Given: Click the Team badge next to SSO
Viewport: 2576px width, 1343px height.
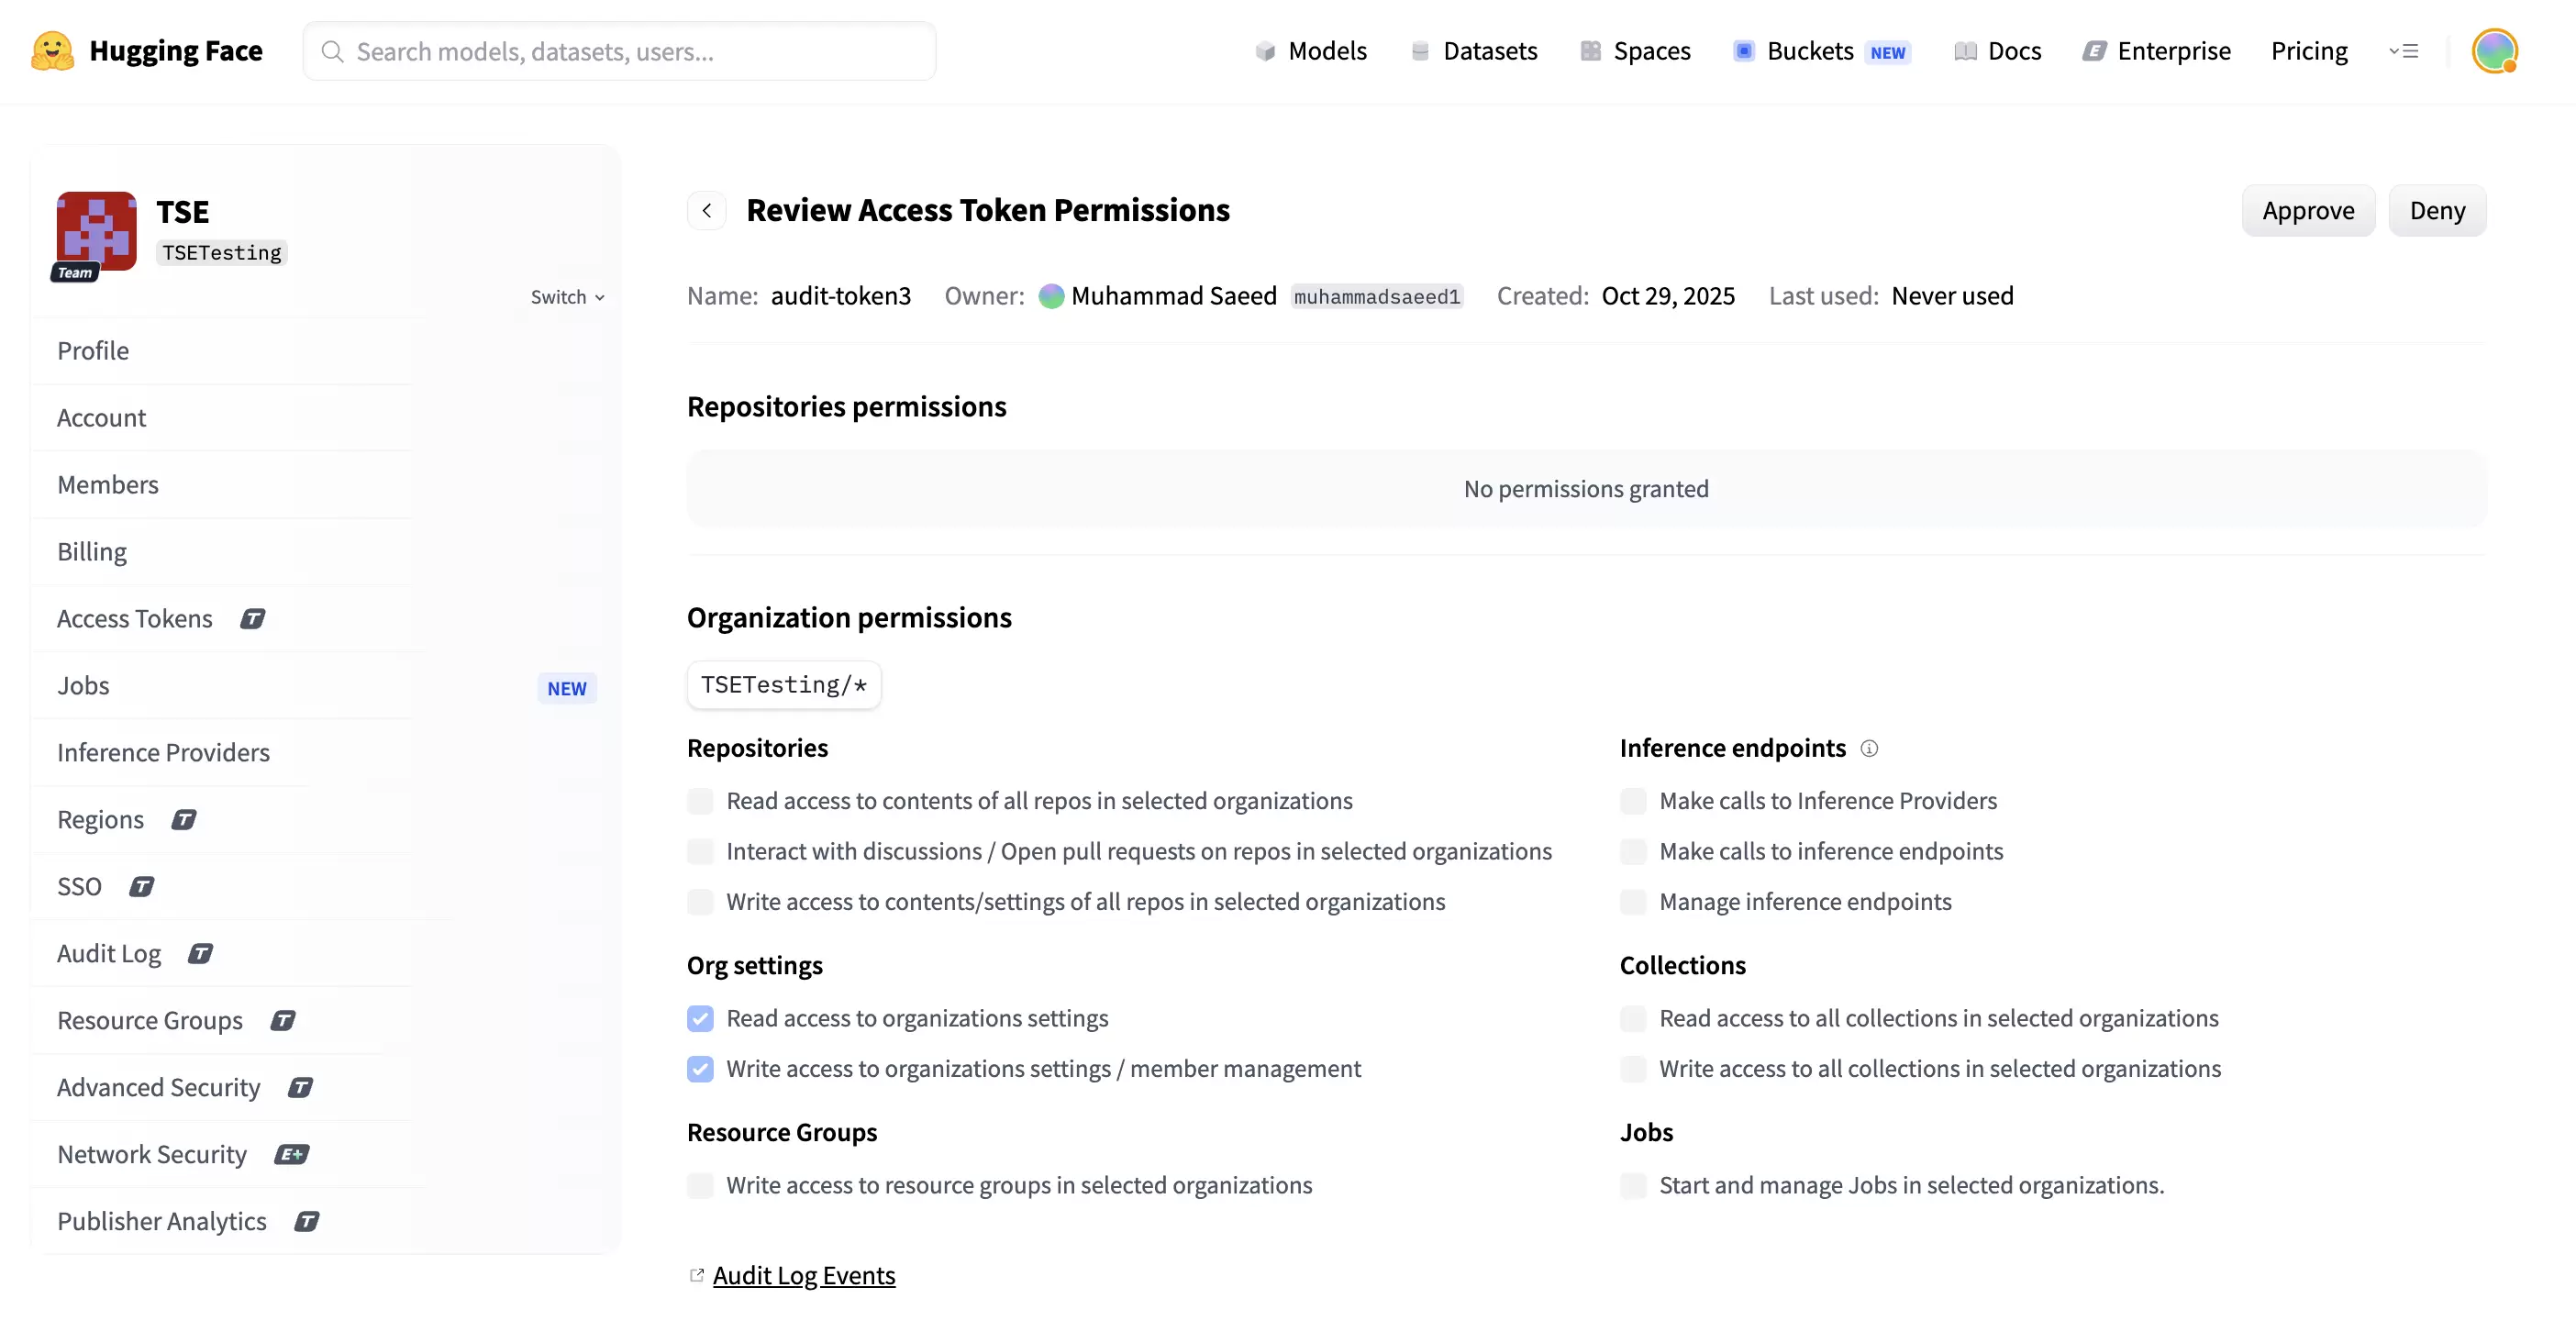Looking at the screenshot, I should point(141,887).
